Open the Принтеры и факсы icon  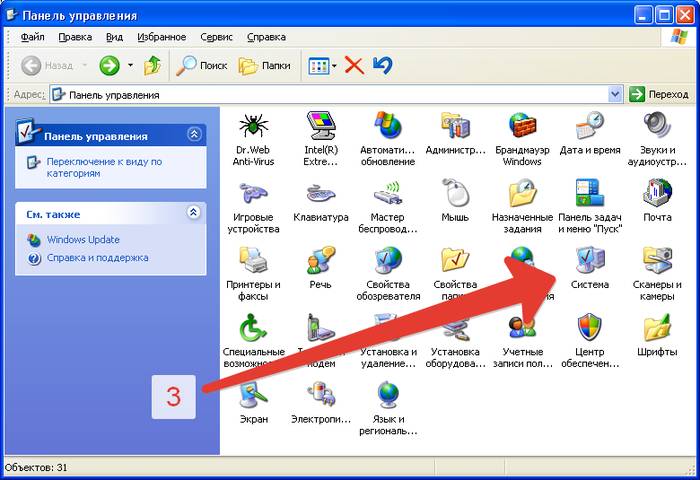pyautogui.click(x=253, y=263)
